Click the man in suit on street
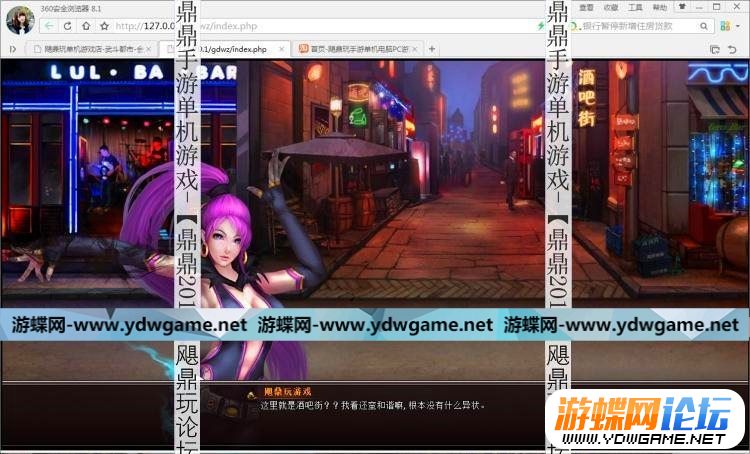 [511, 179]
